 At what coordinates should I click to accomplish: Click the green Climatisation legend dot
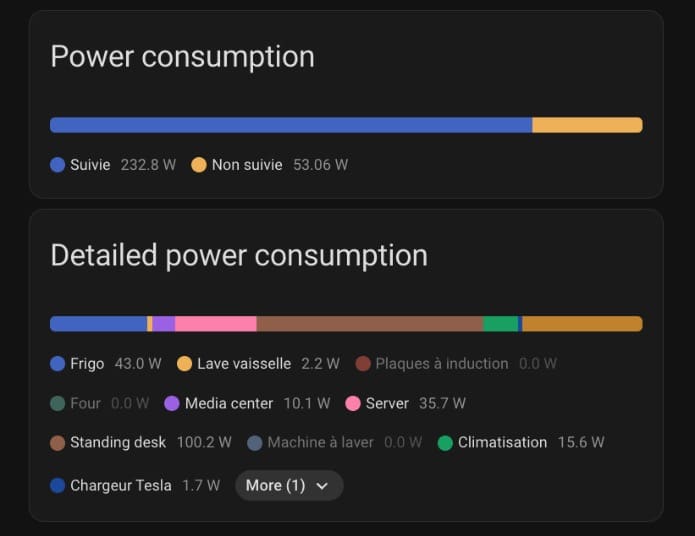[445, 442]
